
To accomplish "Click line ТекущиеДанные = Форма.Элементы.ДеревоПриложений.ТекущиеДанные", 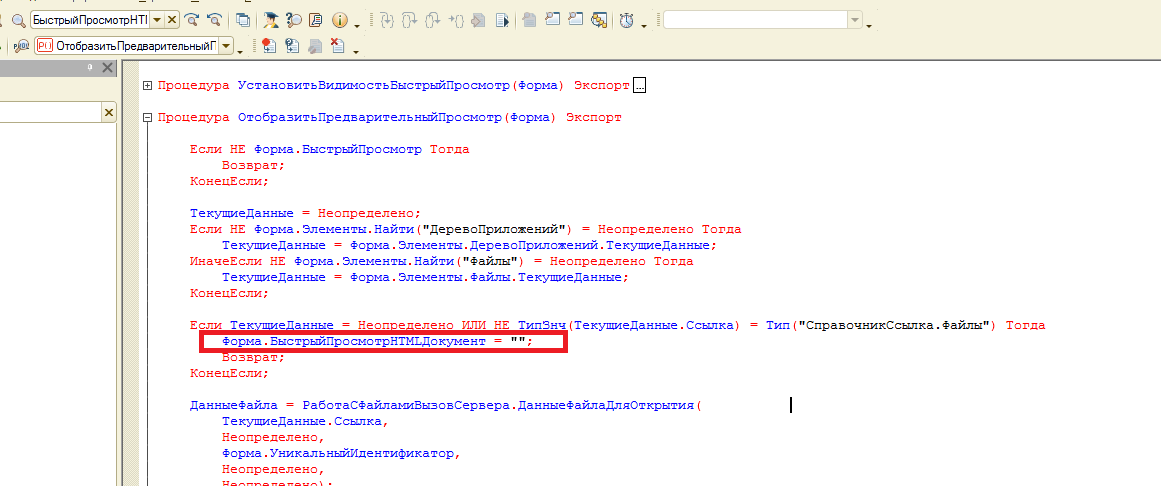I will pos(469,245).
